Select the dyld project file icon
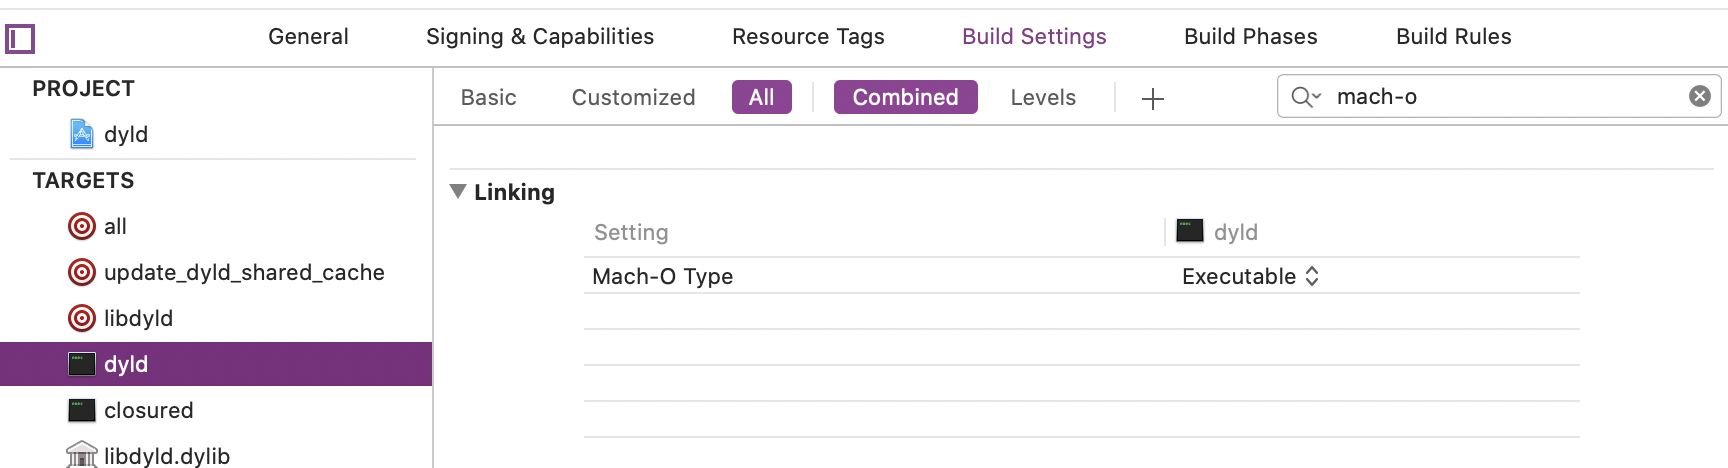 [x=82, y=134]
